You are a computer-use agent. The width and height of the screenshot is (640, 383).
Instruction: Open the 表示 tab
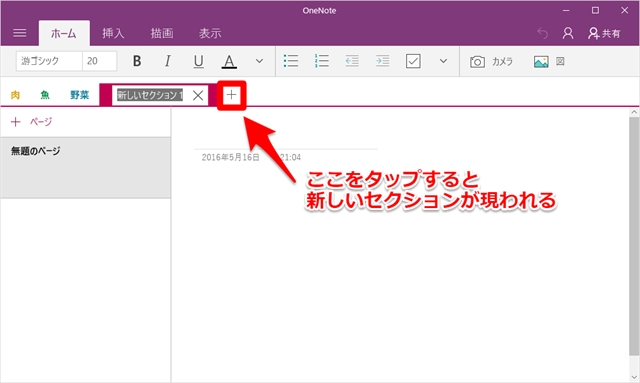[x=210, y=33]
